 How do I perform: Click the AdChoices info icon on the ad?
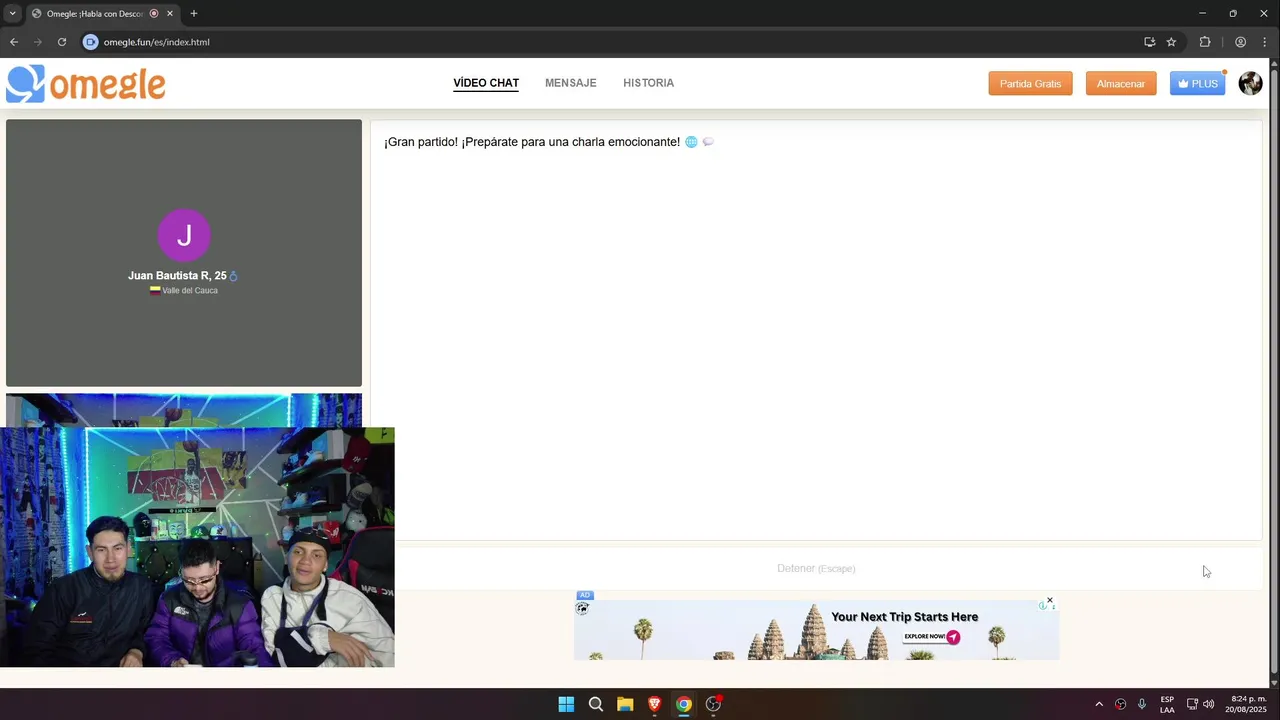click(1044, 605)
